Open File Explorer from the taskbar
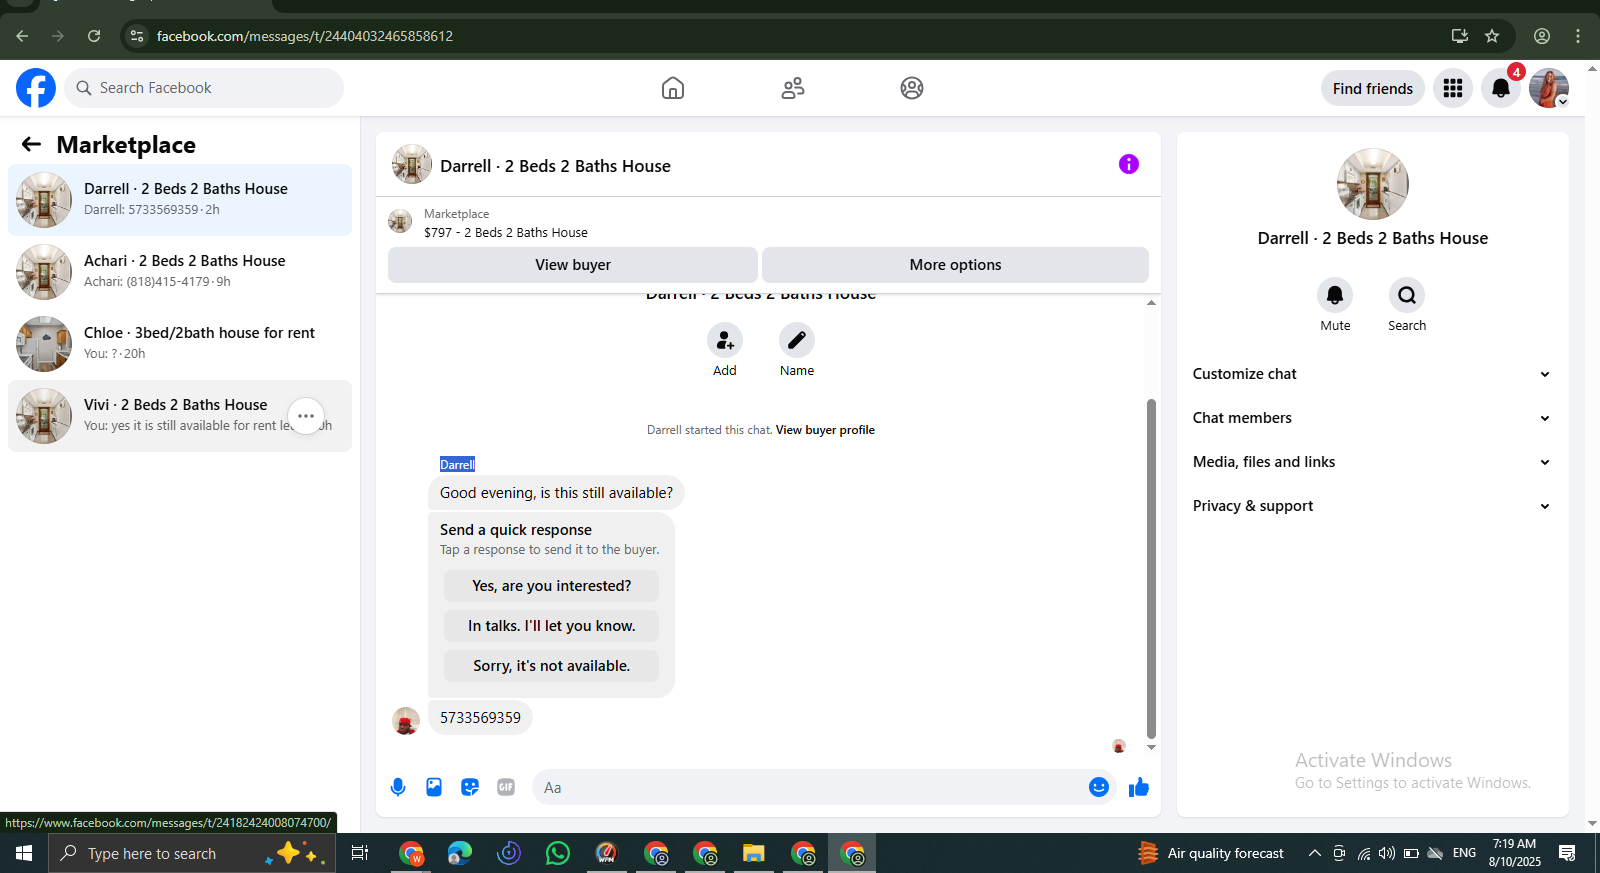This screenshot has height=873, width=1600. [x=754, y=853]
